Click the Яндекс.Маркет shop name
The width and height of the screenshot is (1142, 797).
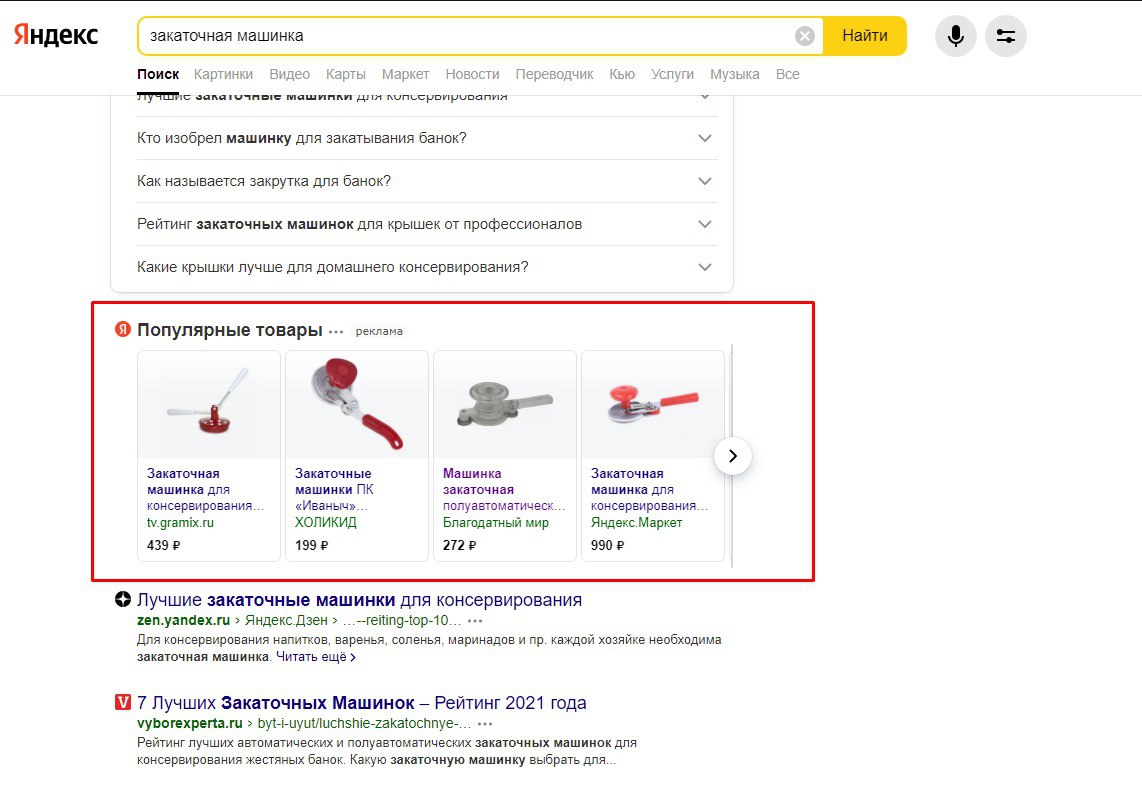pos(637,522)
